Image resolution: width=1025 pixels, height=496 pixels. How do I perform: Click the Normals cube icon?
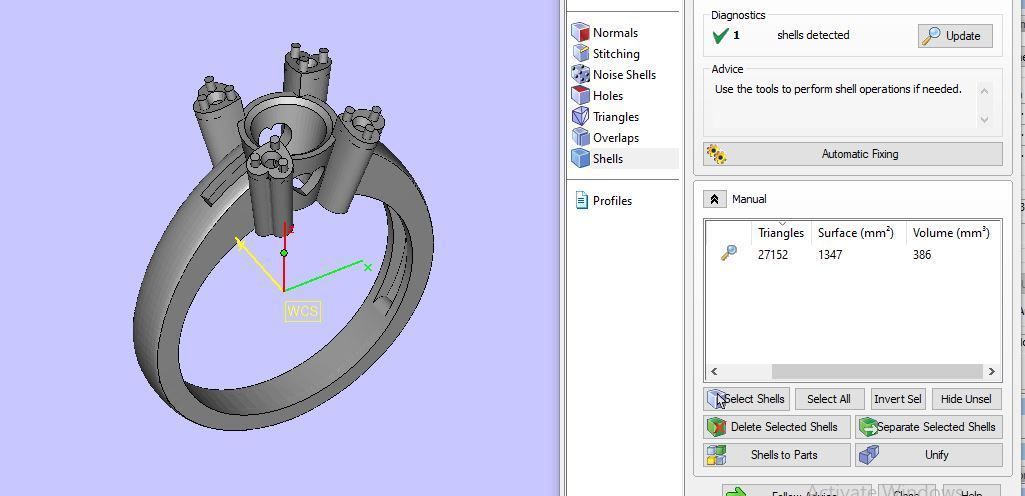coord(580,32)
